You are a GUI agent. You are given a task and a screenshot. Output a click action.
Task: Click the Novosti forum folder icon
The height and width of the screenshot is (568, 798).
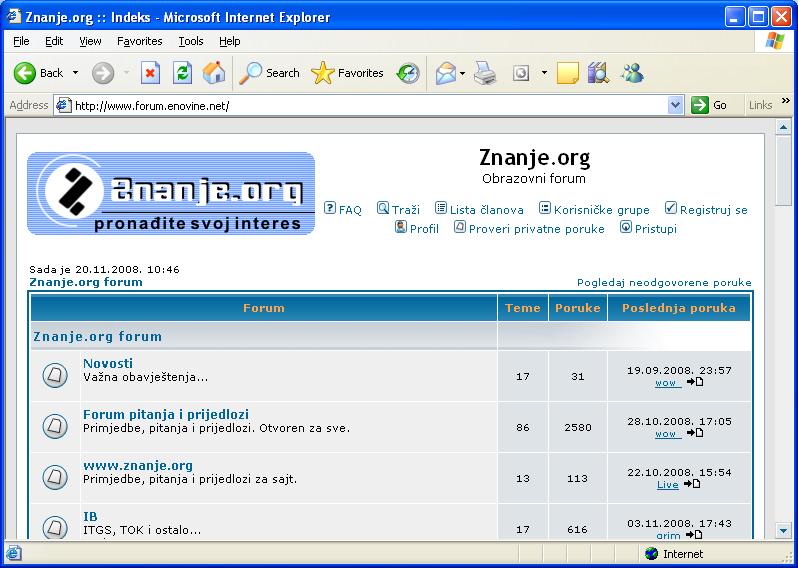click(x=55, y=376)
